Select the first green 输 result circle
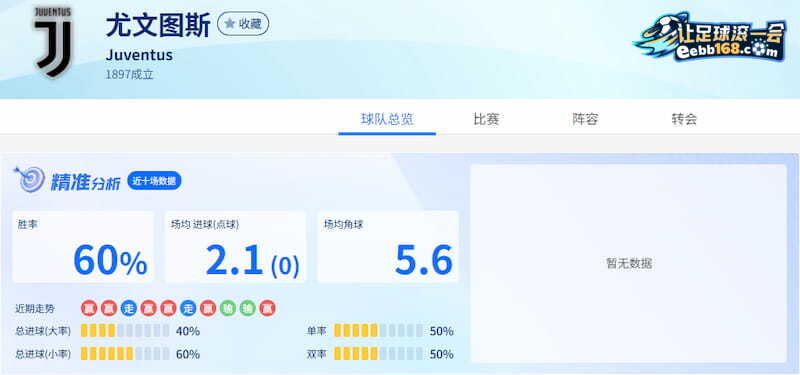The height and width of the screenshot is (375, 800). pos(228,308)
